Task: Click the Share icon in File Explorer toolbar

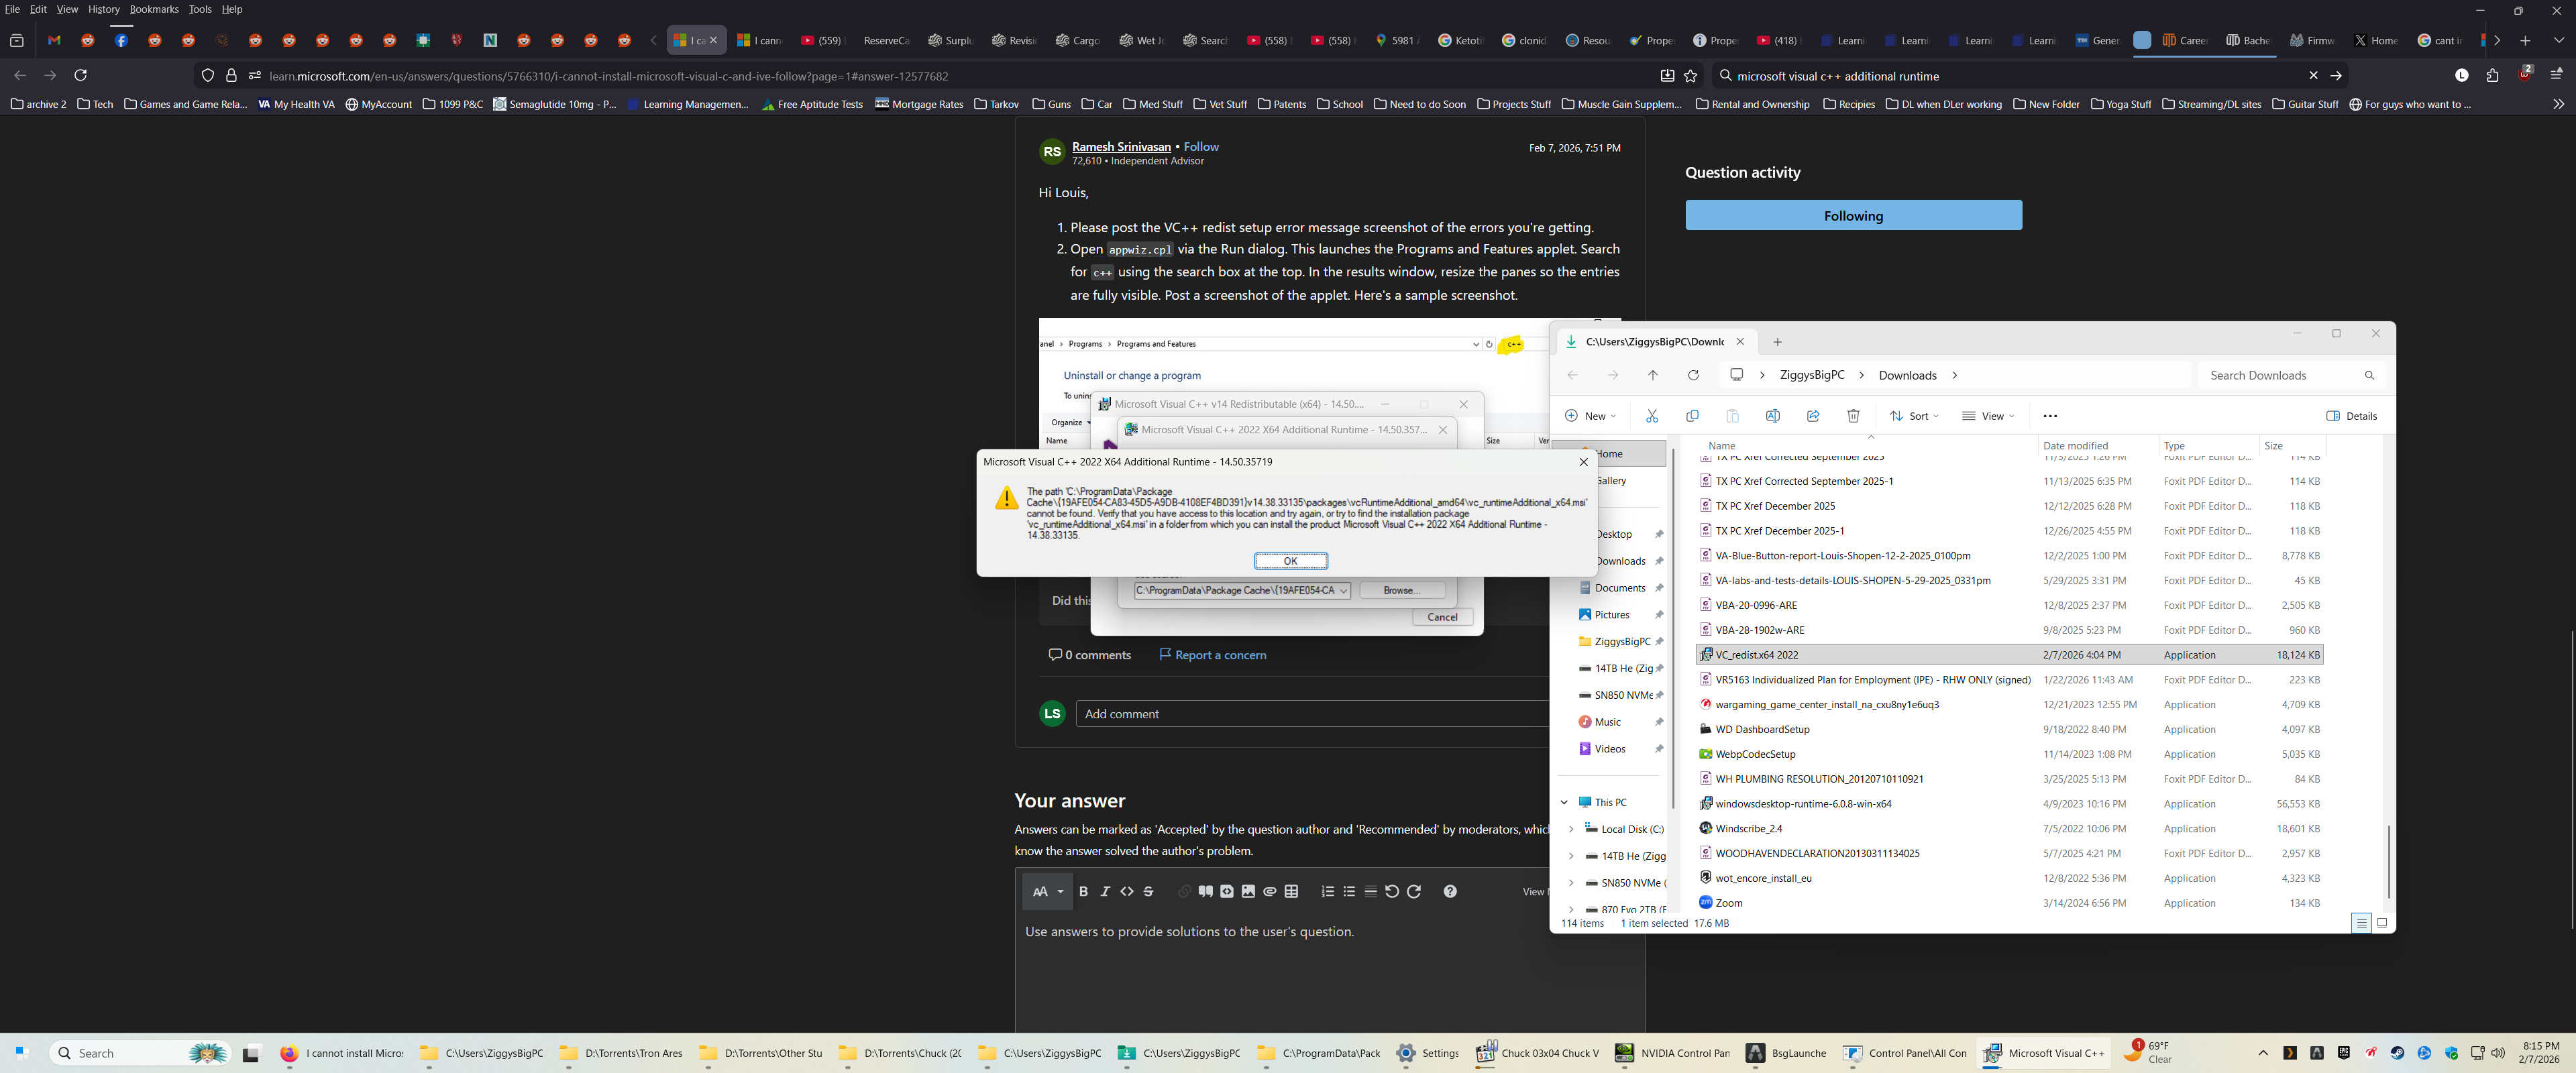Action: 1813,415
